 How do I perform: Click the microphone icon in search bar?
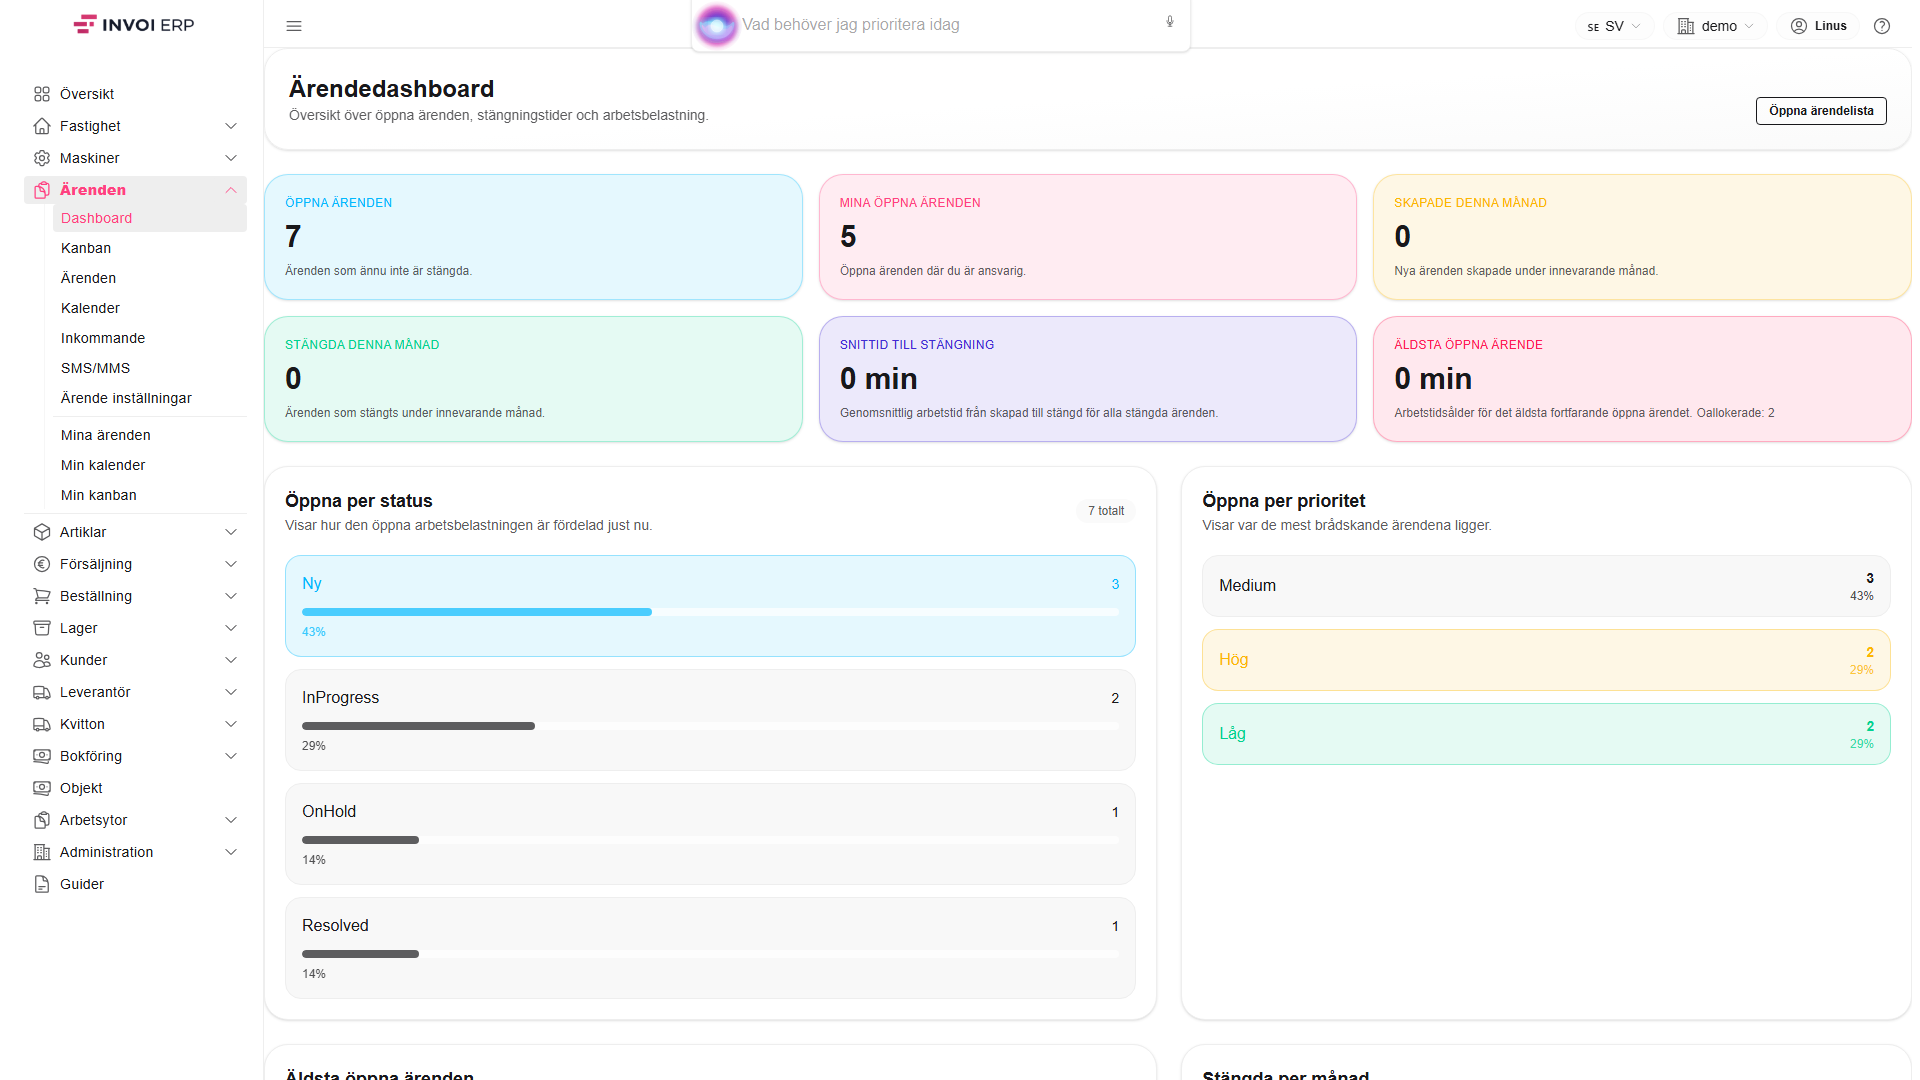point(1170,22)
